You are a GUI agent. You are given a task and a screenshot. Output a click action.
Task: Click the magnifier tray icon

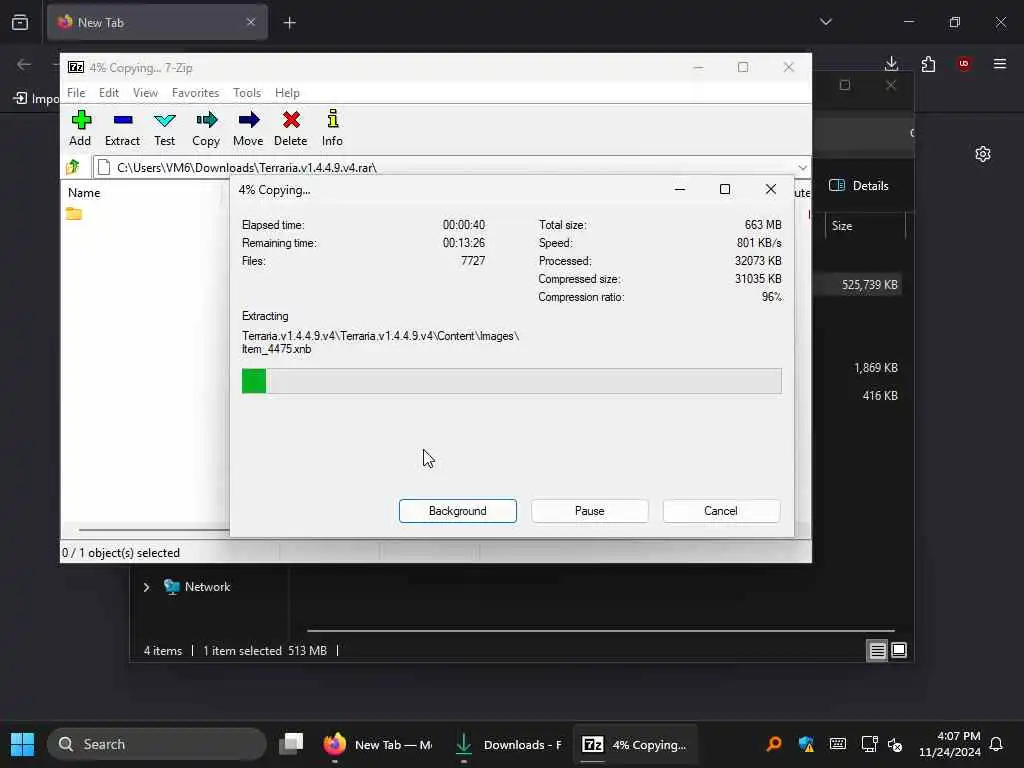774,744
